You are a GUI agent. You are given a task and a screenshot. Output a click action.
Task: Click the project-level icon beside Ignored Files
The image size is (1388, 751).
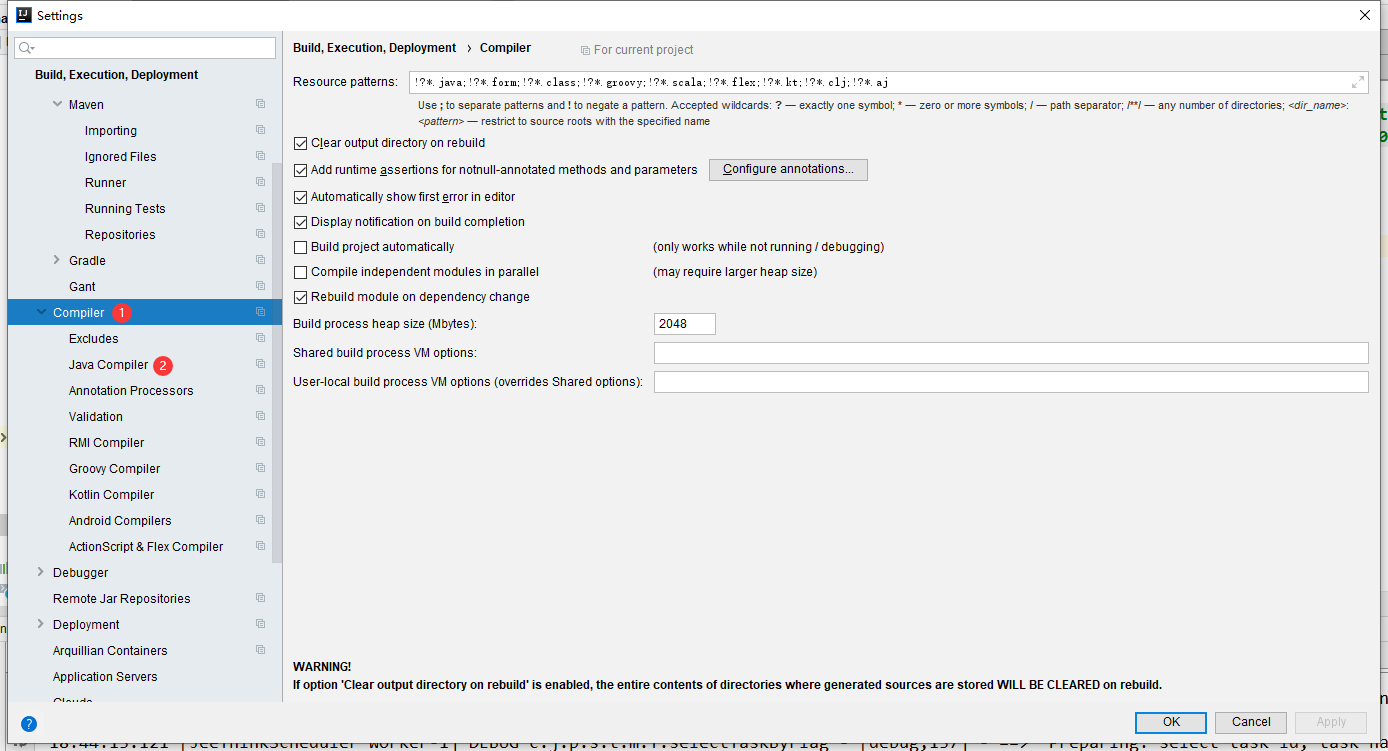pyautogui.click(x=260, y=156)
